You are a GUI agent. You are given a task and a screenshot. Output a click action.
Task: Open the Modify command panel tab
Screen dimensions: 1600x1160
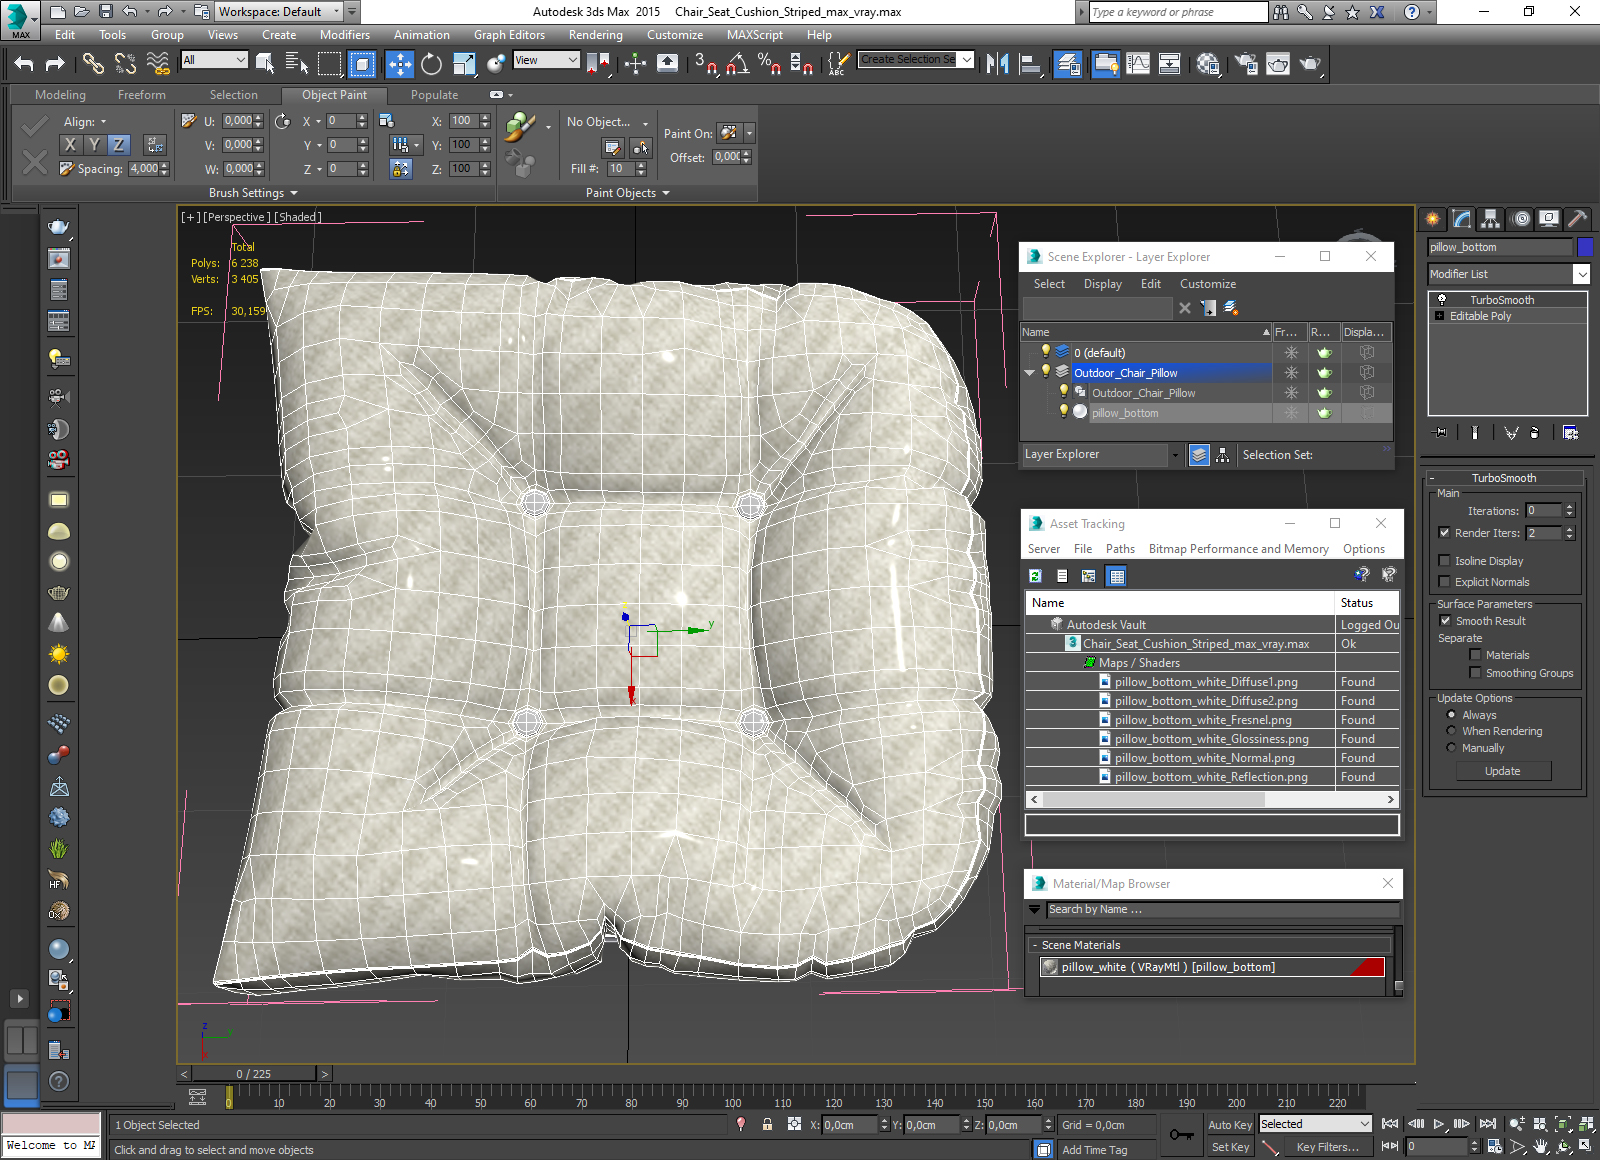pyautogui.click(x=1462, y=218)
